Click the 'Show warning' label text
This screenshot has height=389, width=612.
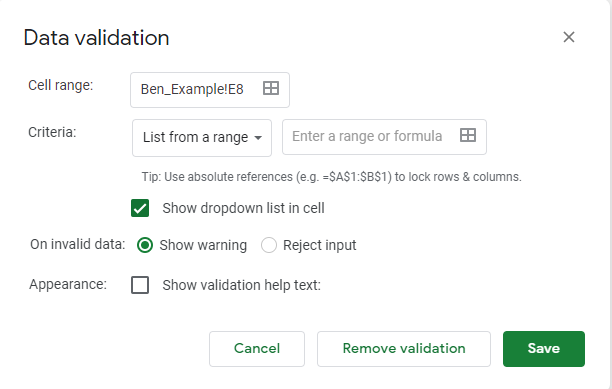point(203,245)
